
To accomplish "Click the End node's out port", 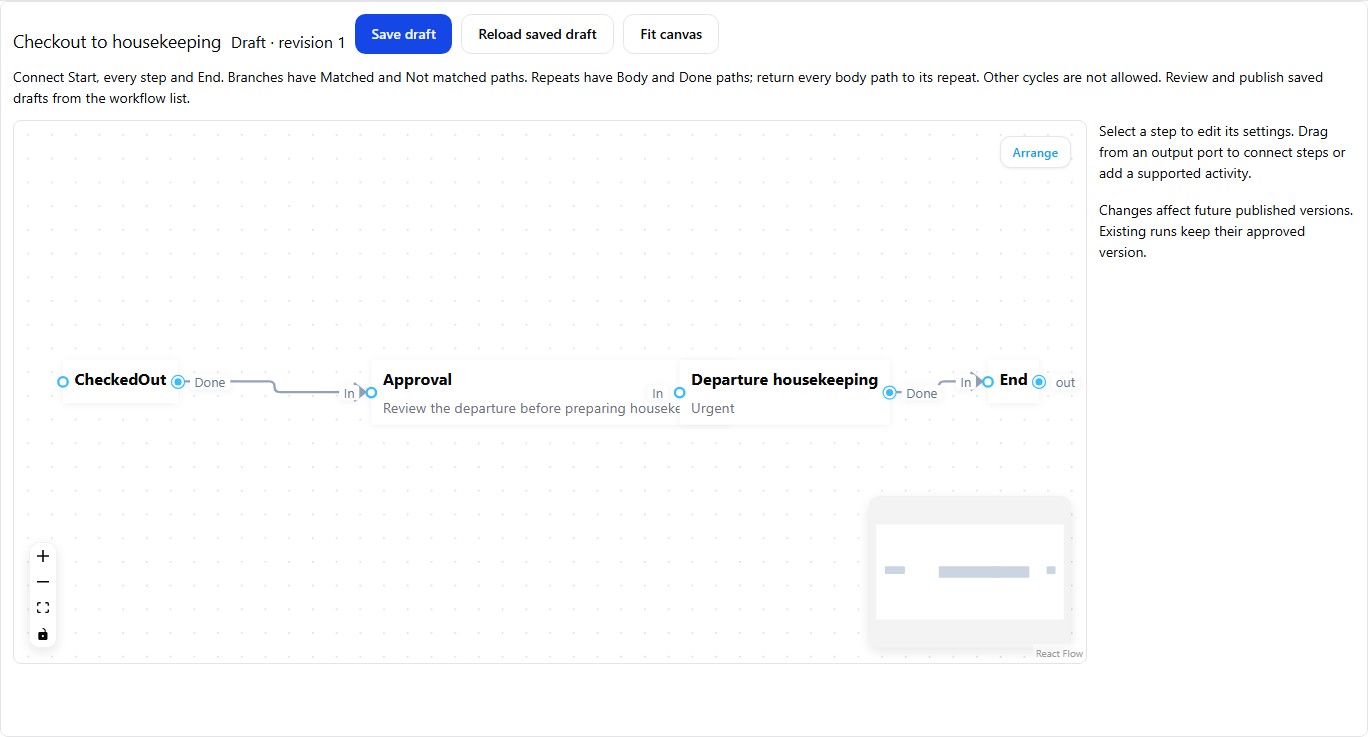I will pyautogui.click(x=1039, y=381).
